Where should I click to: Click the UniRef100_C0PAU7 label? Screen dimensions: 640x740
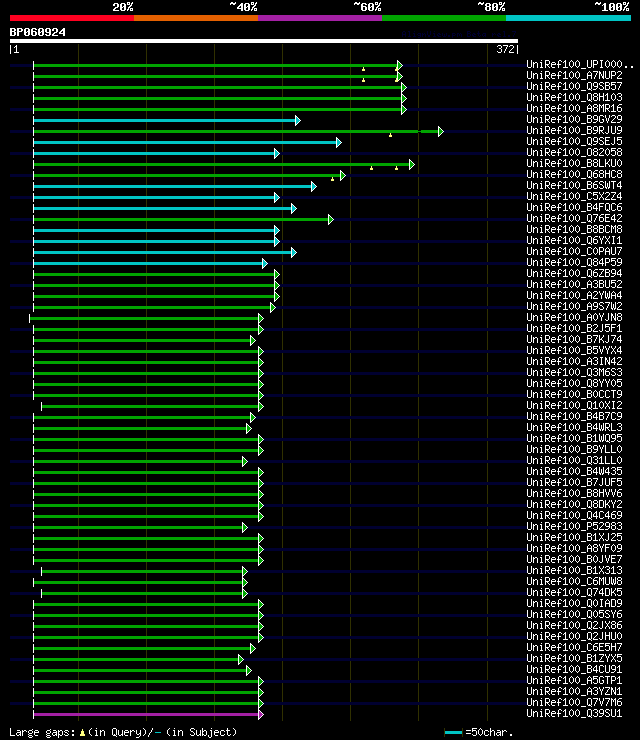tap(574, 252)
